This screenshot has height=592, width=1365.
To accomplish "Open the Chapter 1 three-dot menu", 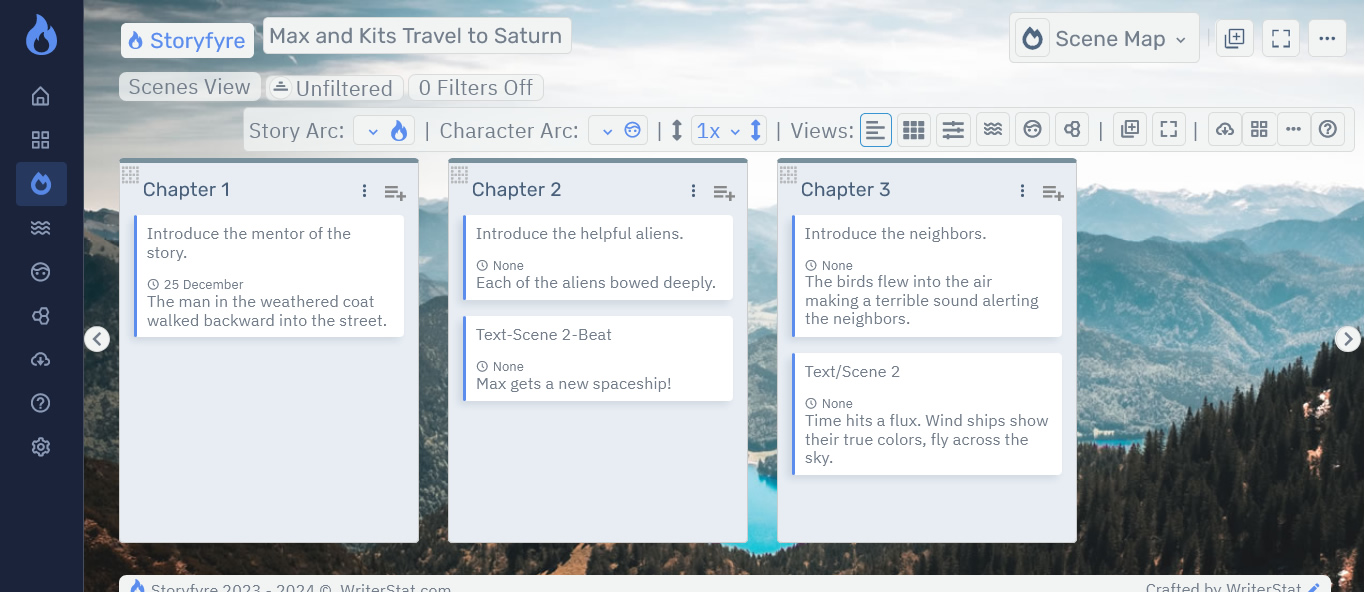I will [x=364, y=190].
